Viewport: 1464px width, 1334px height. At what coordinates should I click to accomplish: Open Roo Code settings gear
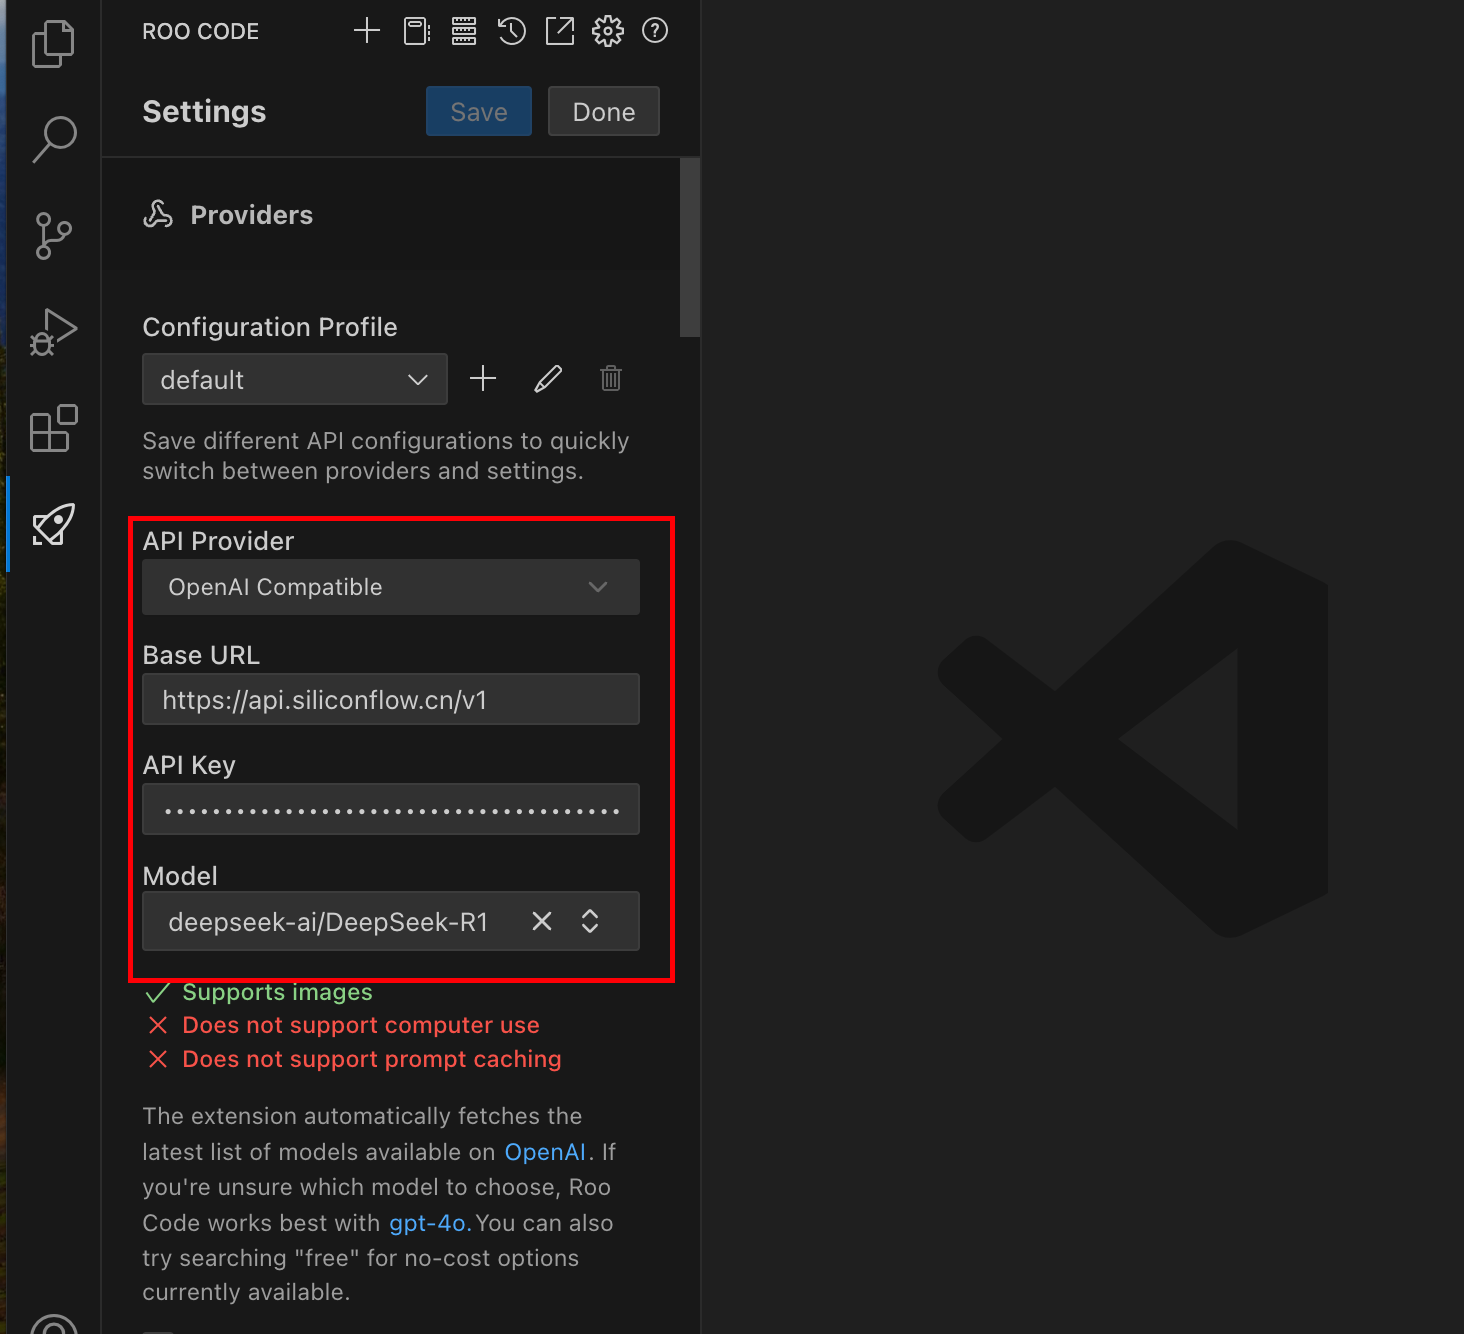[608, 31]
